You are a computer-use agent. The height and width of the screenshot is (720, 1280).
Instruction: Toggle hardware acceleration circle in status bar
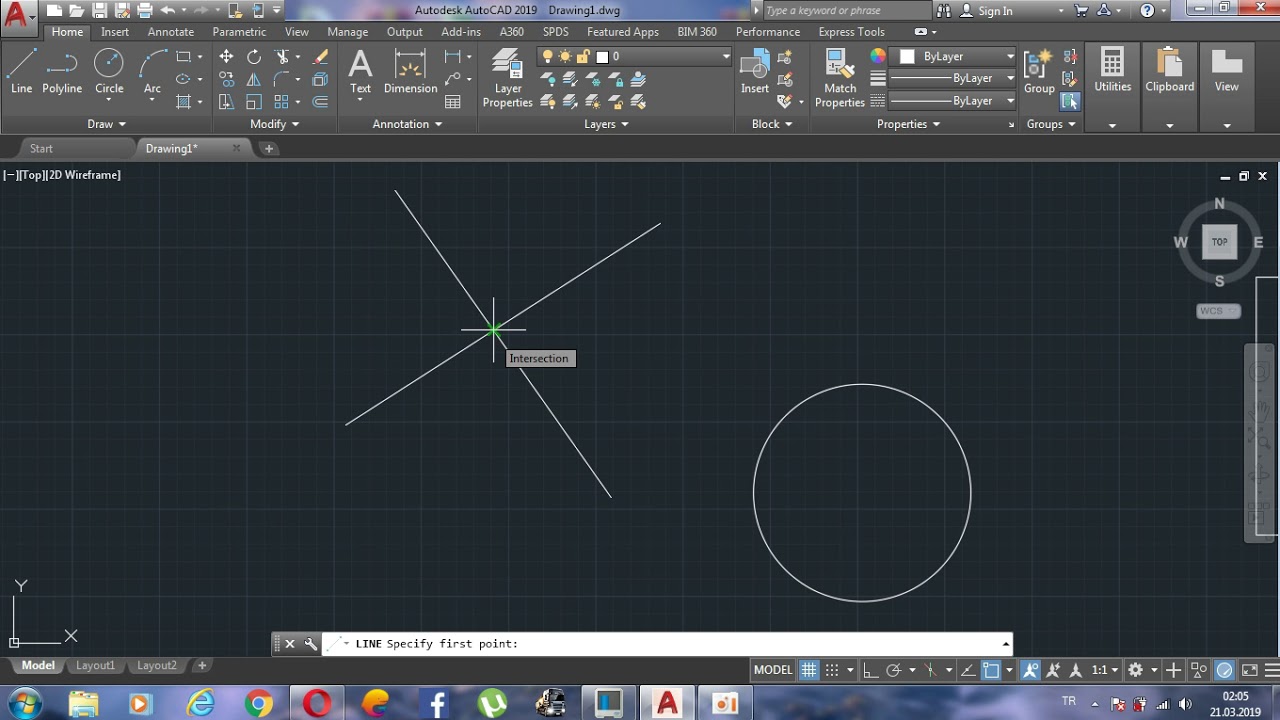pyautogui.click(x=1224, y=670)
